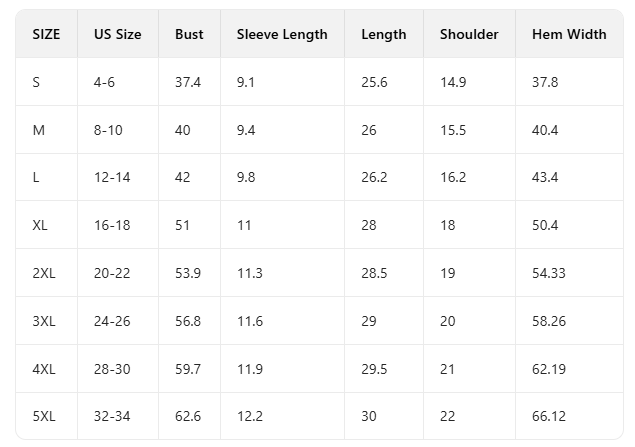The width and height of the screenshot is (635, 447).
Task: Click the 2XL size row label
Action: click(x=44, y=273)
